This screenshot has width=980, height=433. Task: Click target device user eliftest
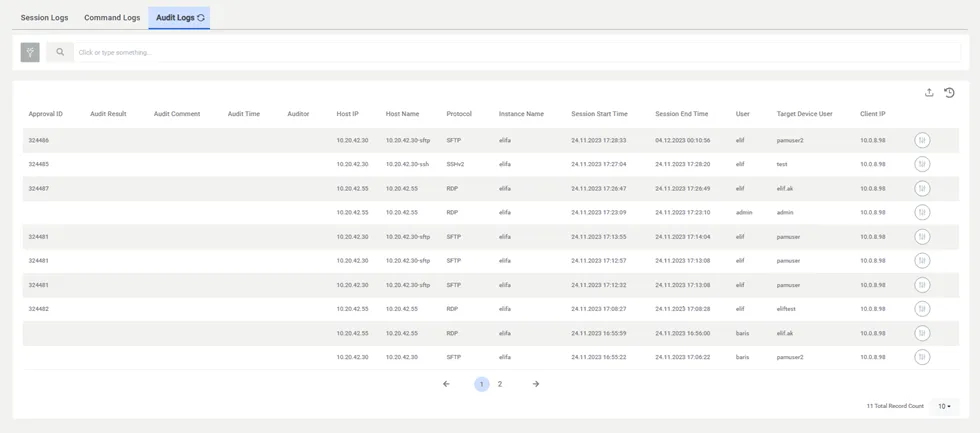tap(786, 309)
